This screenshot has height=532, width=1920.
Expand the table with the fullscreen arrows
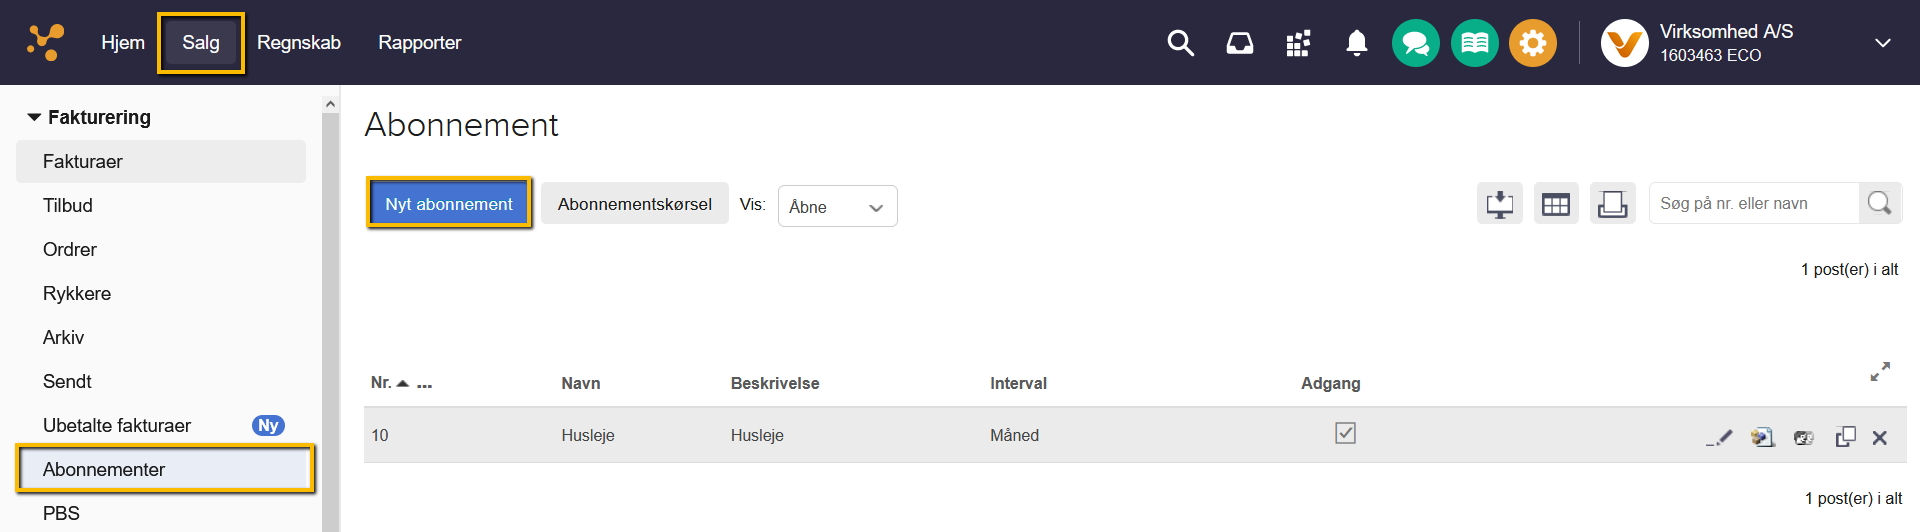(x=1880, y=371)
